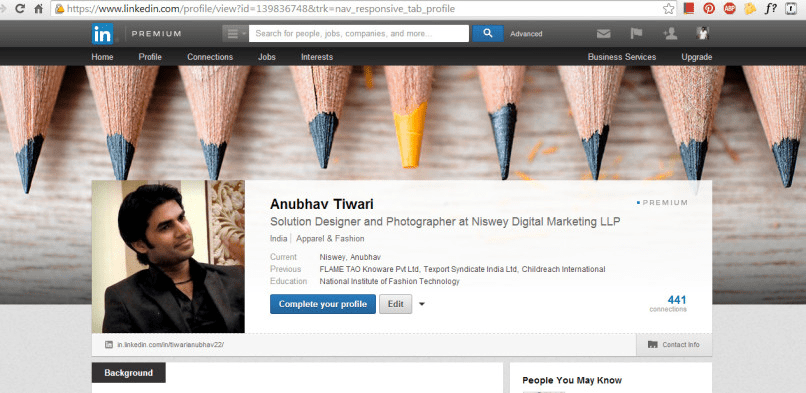The image size is (806, 393).
Task: Click the small LinkedIn icon beside profile URL
Action: 109,345
